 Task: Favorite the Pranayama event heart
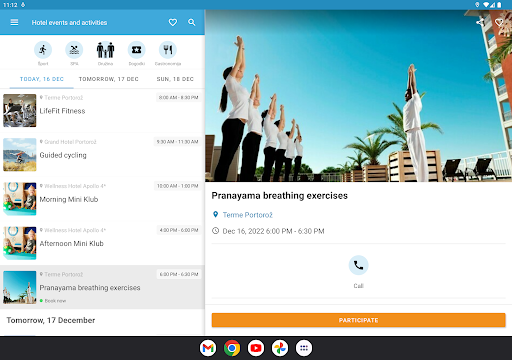coord(499,22)
